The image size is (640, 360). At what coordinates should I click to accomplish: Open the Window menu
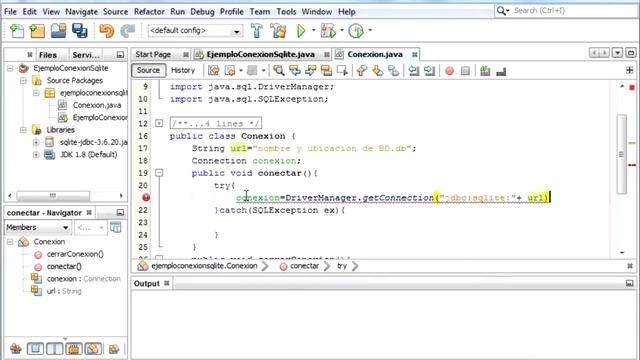pos(316,12)
